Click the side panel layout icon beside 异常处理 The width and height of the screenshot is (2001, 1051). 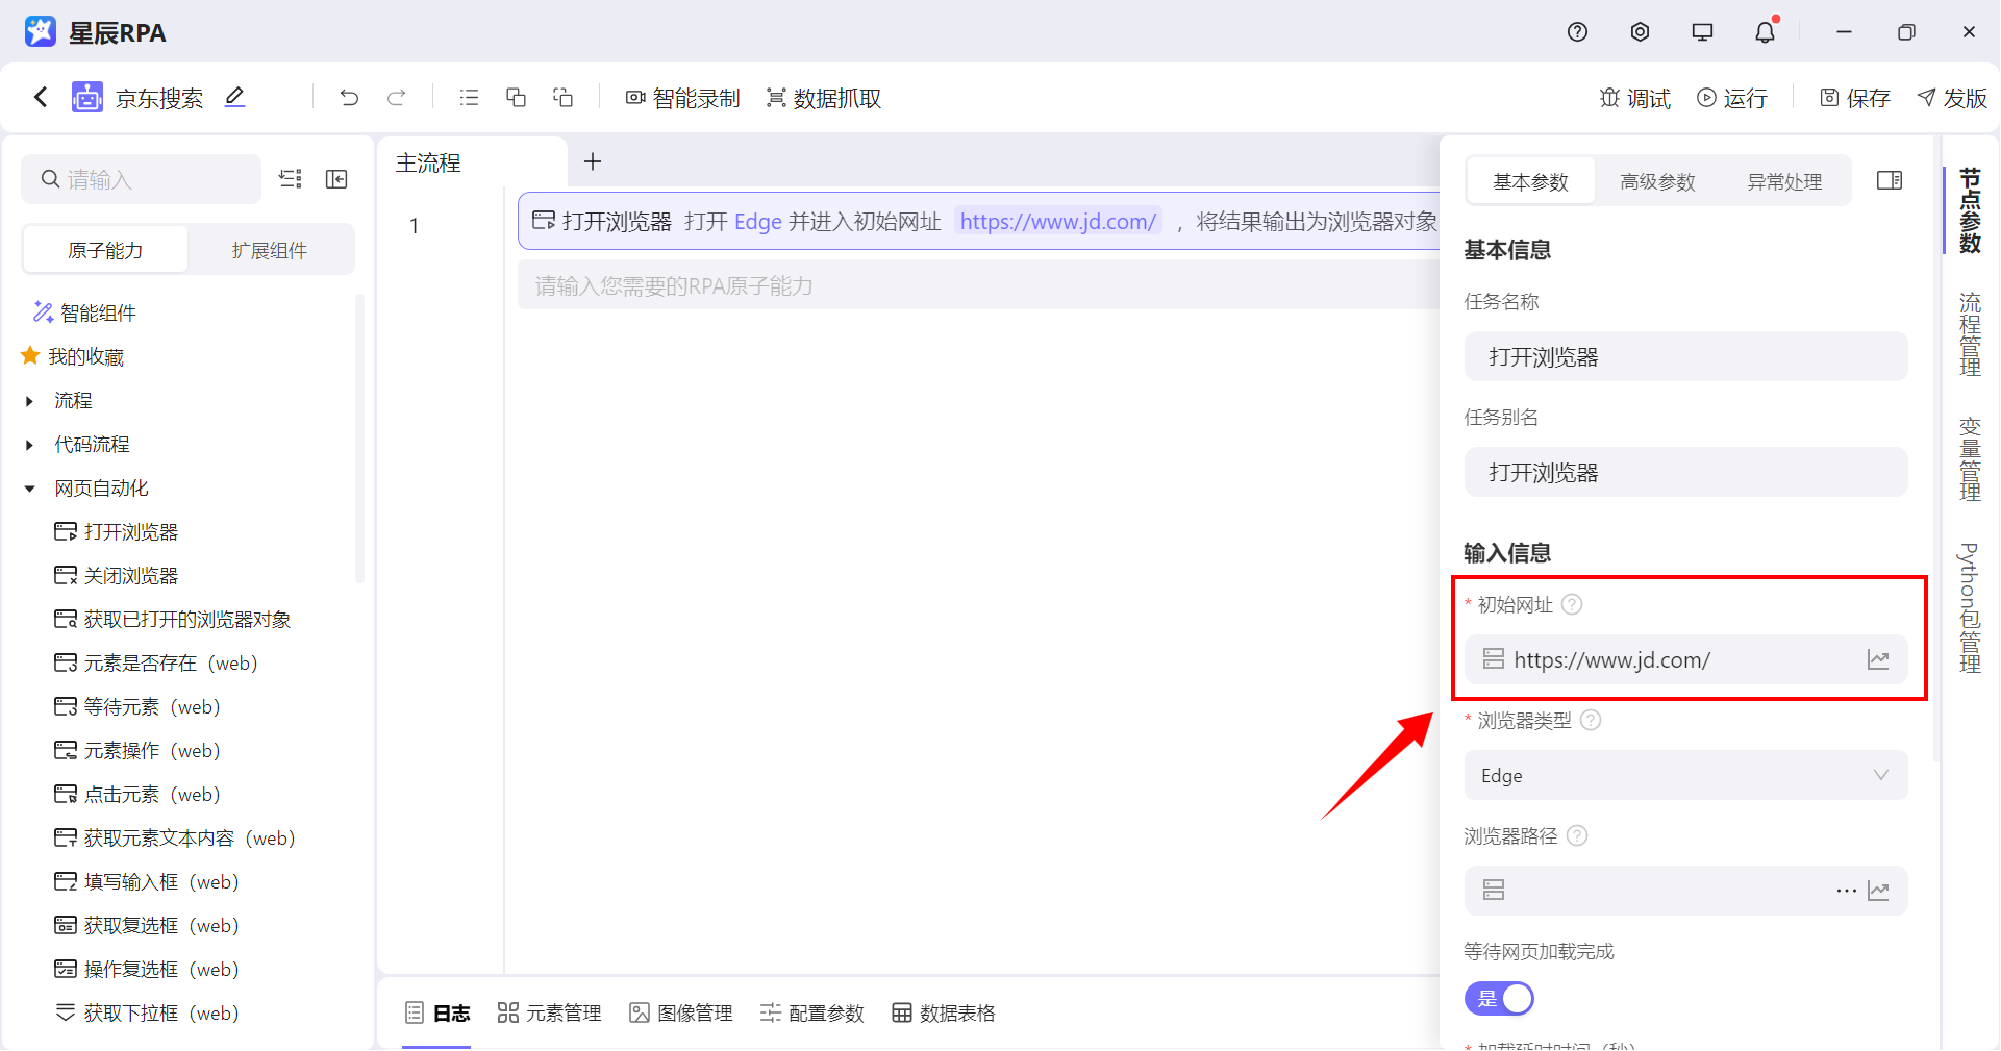click(x=1889, y=181)
